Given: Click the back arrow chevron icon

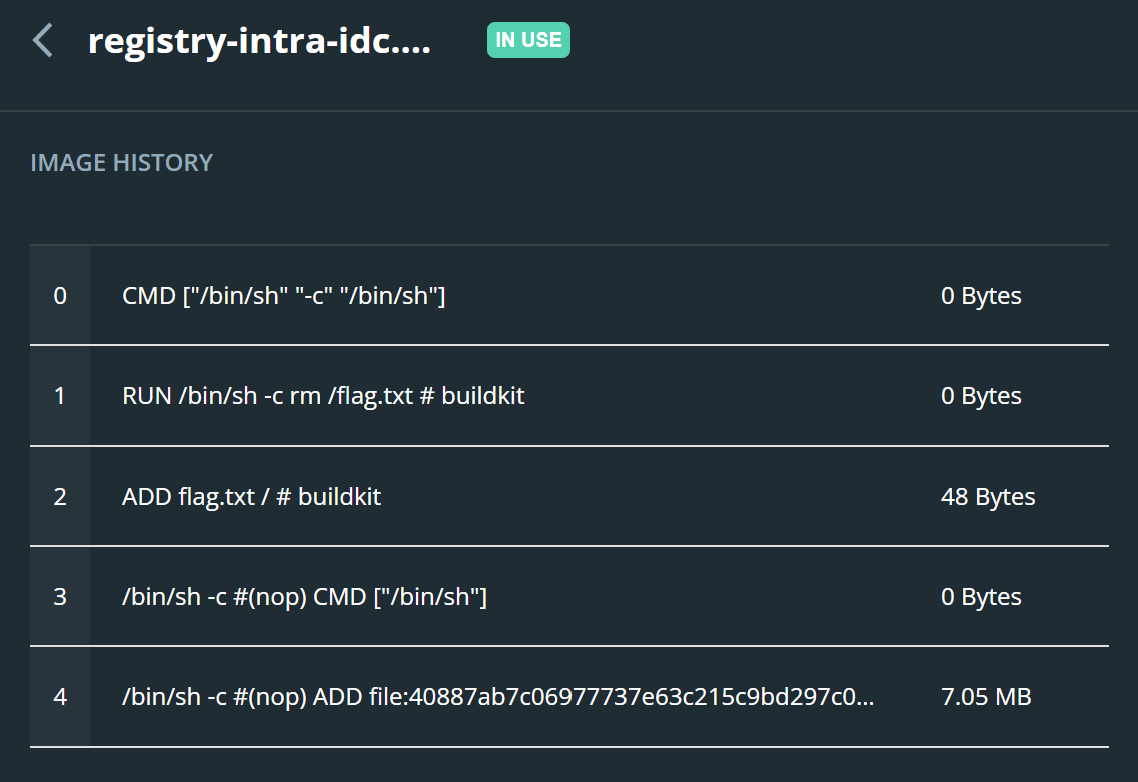Looking at the screenshot, I should 43,40.
